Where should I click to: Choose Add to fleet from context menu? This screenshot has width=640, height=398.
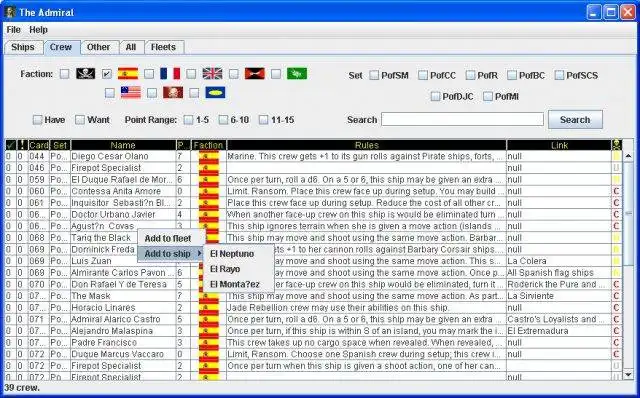pos(170,238)
